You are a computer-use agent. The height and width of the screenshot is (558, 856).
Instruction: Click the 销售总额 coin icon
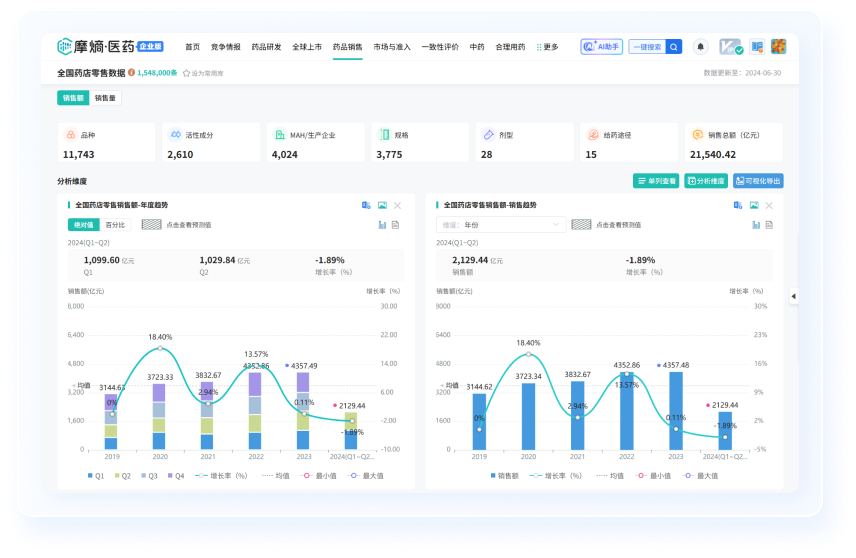pyautogui.click(x=698, y=135)
